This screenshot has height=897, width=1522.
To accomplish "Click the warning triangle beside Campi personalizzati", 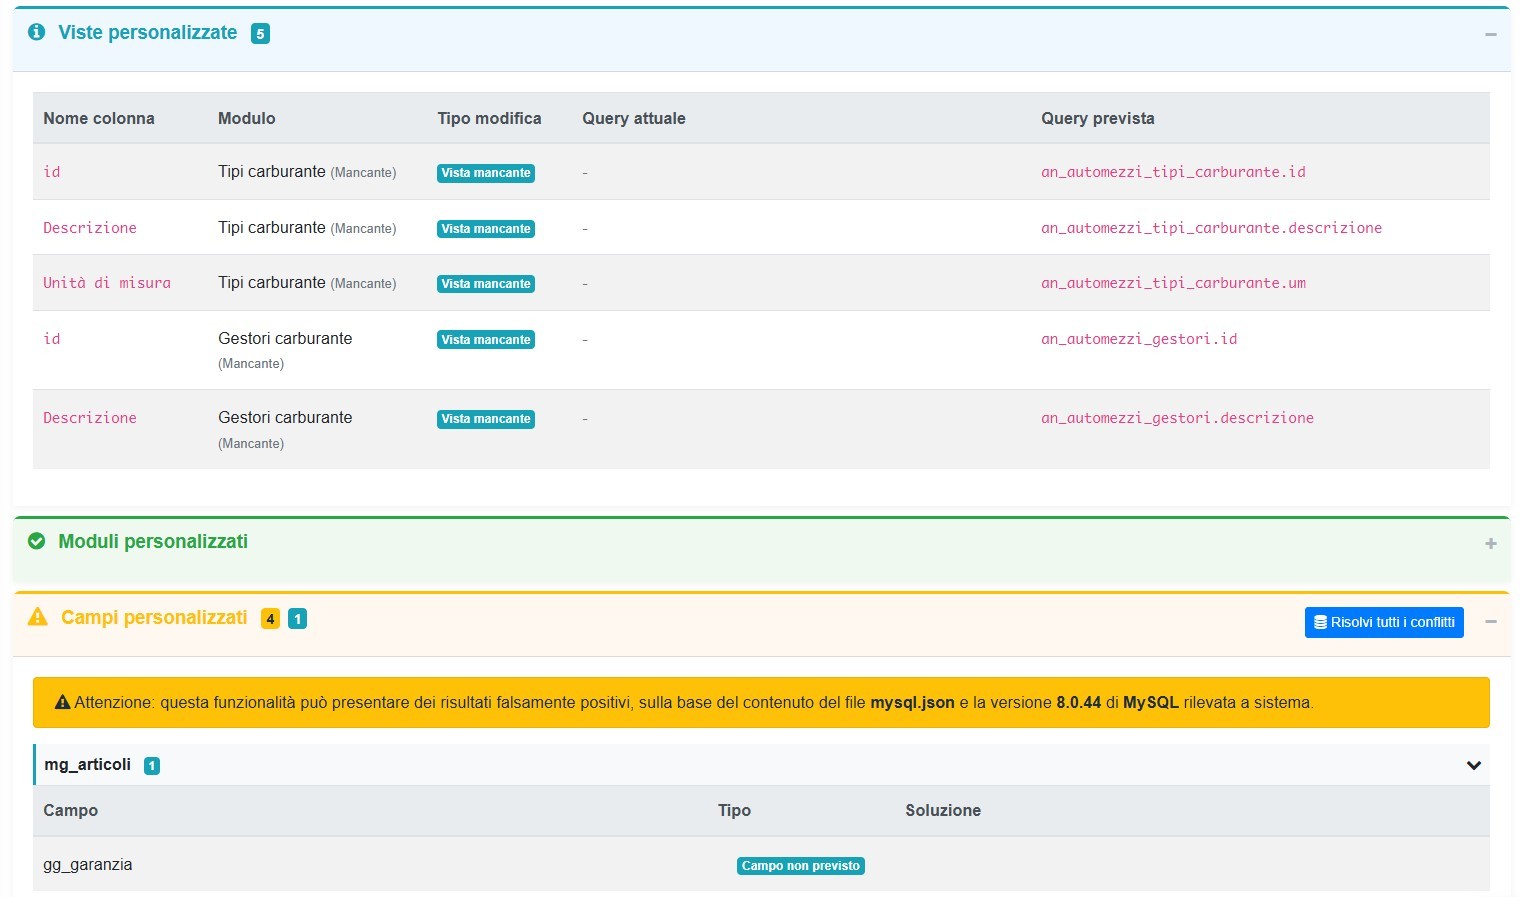I will tap(38, 617).
